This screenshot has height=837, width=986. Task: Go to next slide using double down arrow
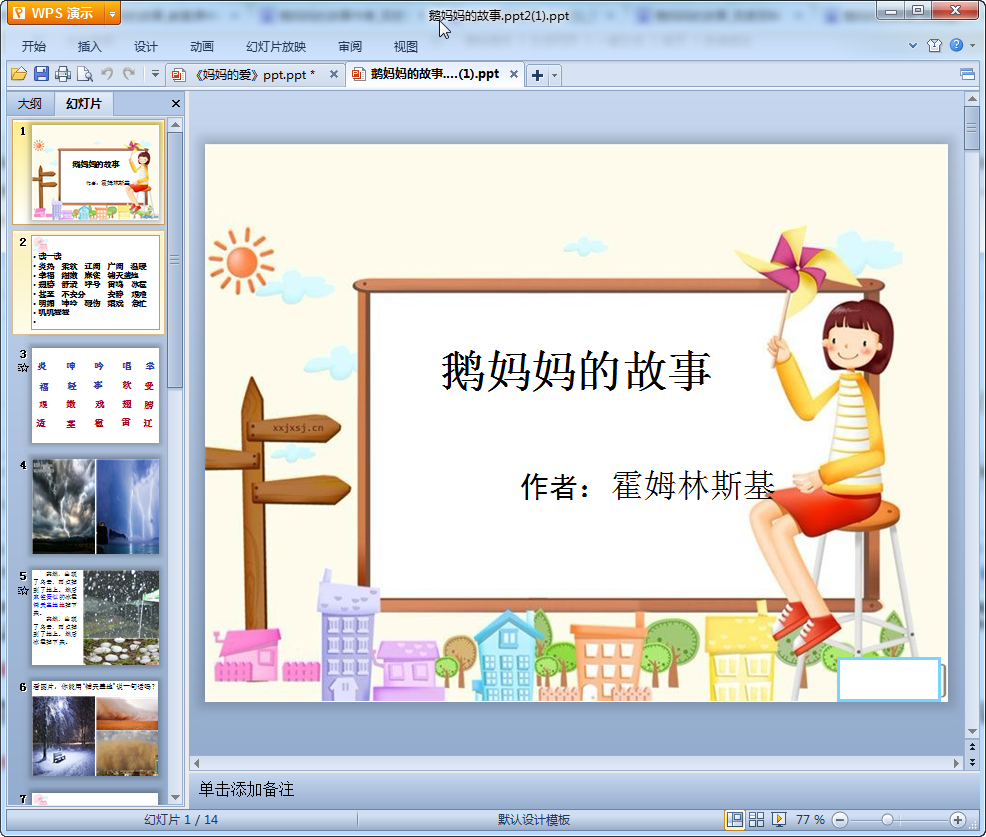972,762
